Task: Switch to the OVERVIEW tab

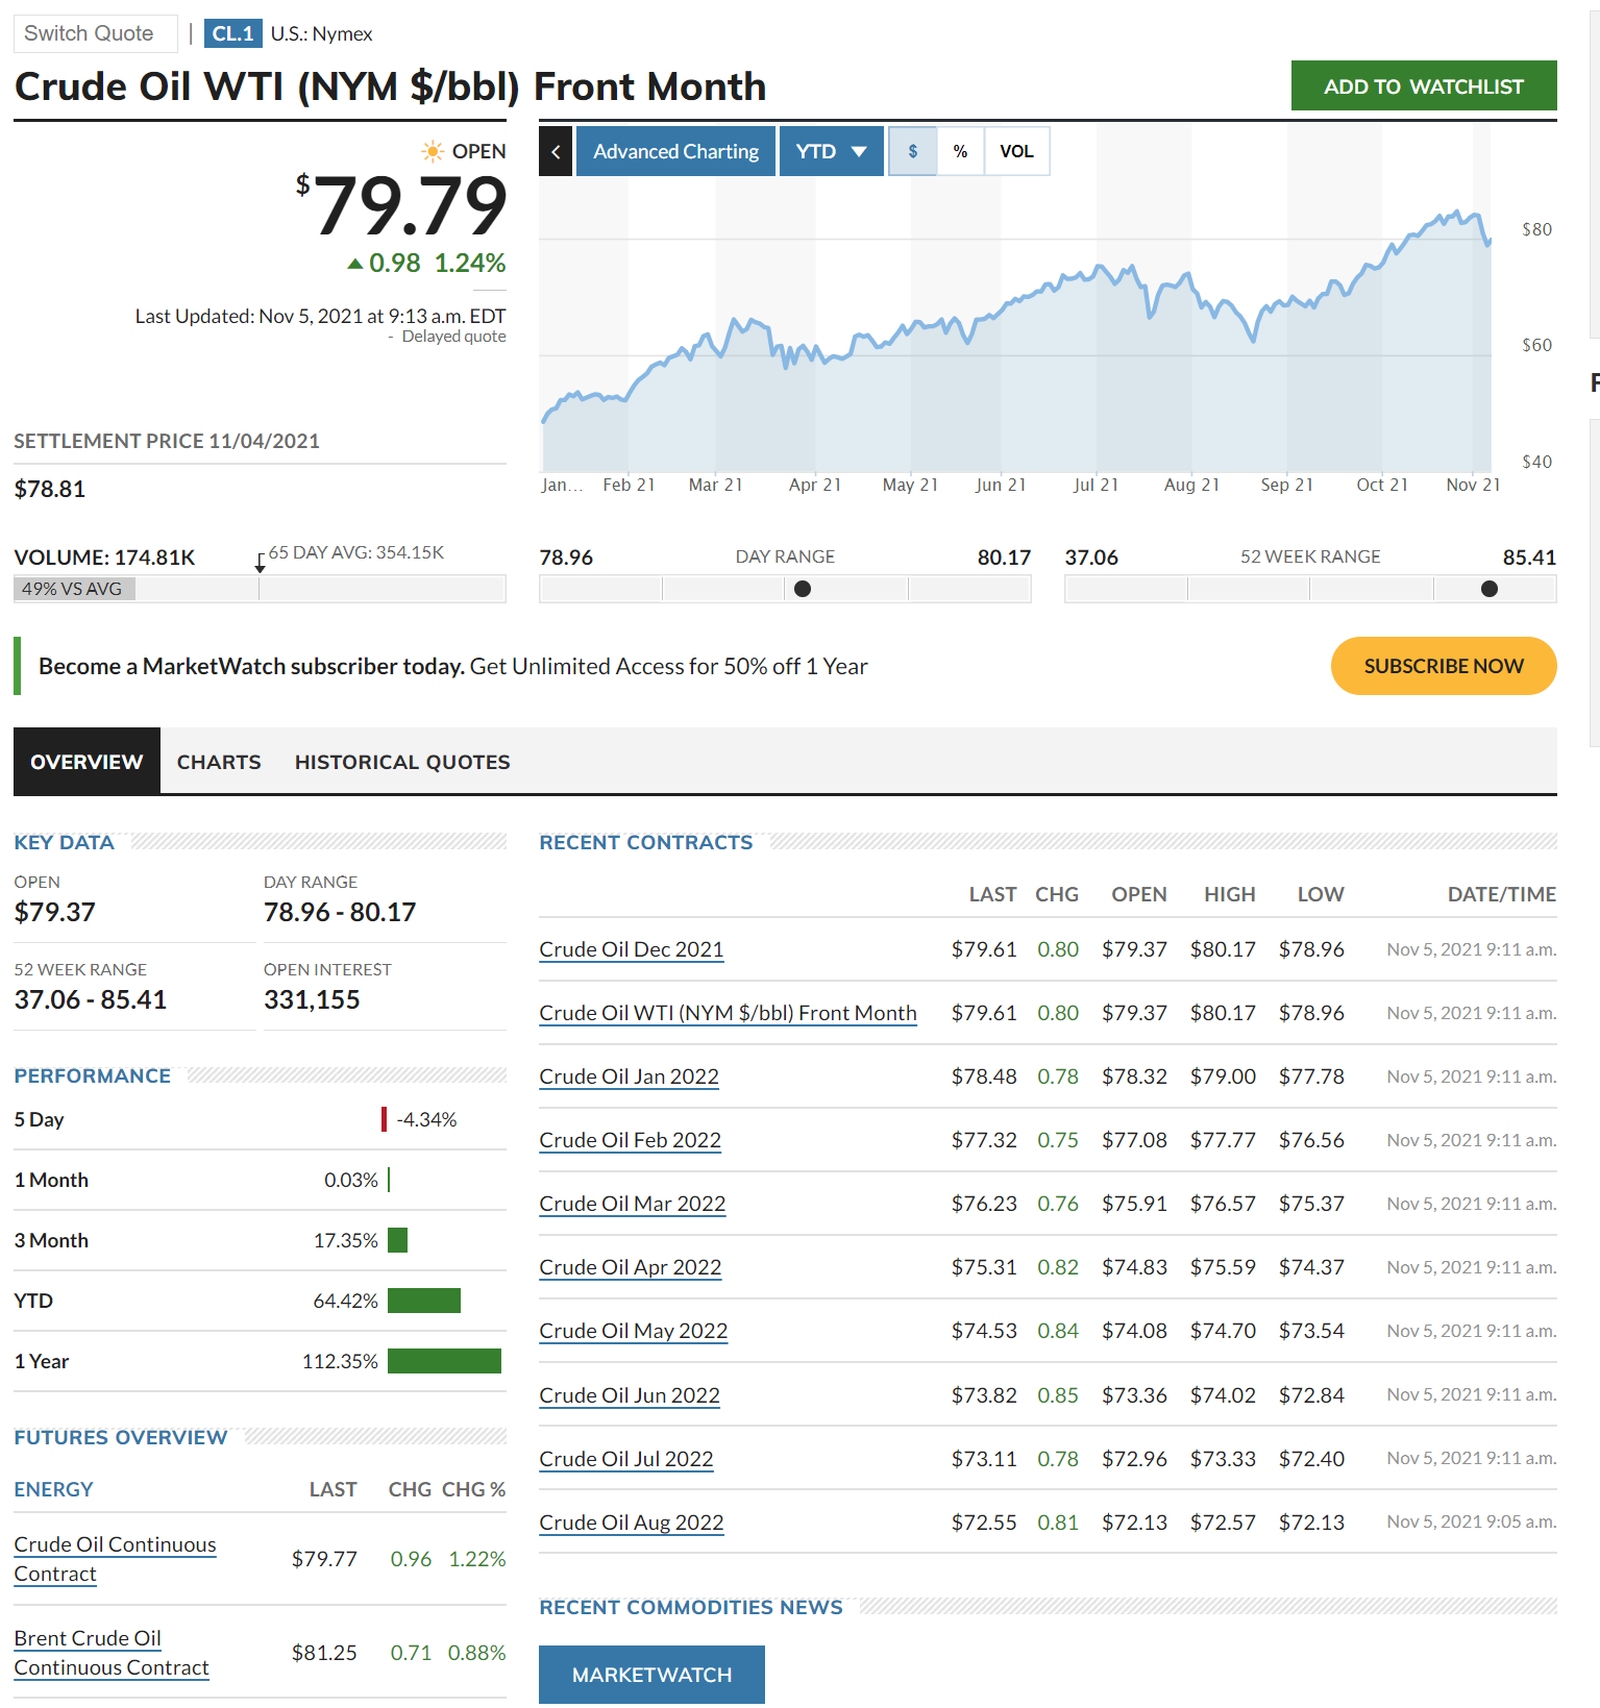Action: (87, 761)
